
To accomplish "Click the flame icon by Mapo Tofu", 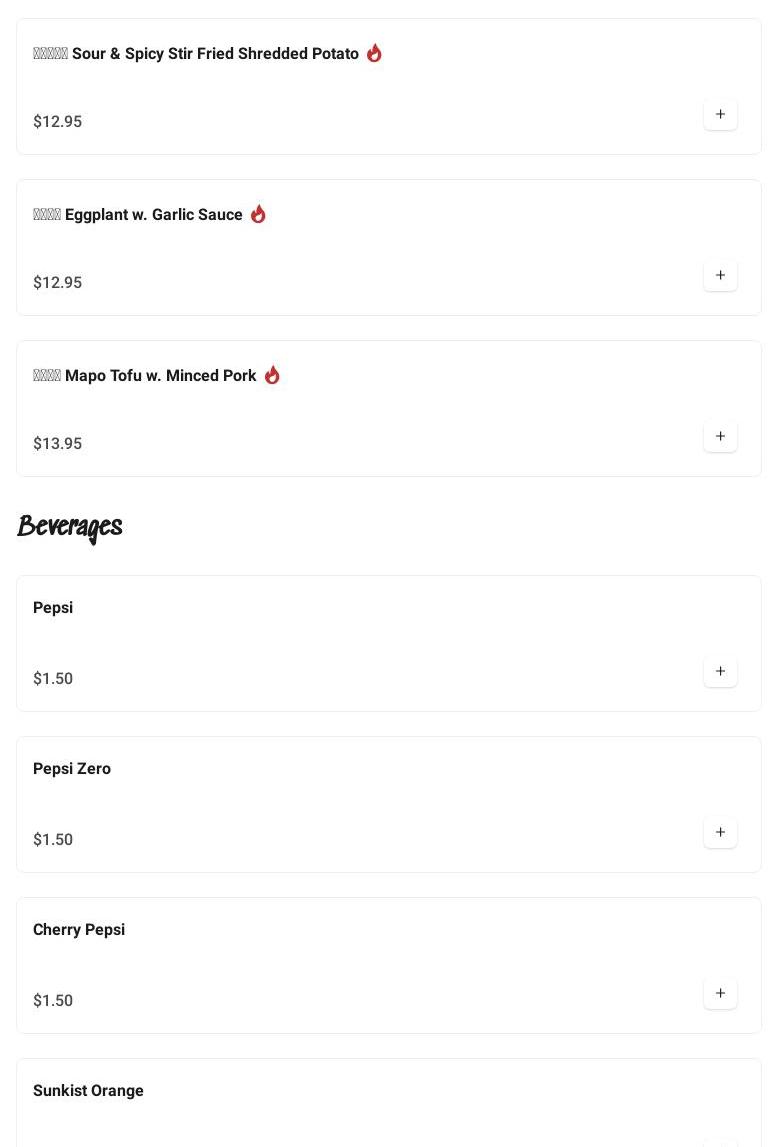I will pos(272,375).
